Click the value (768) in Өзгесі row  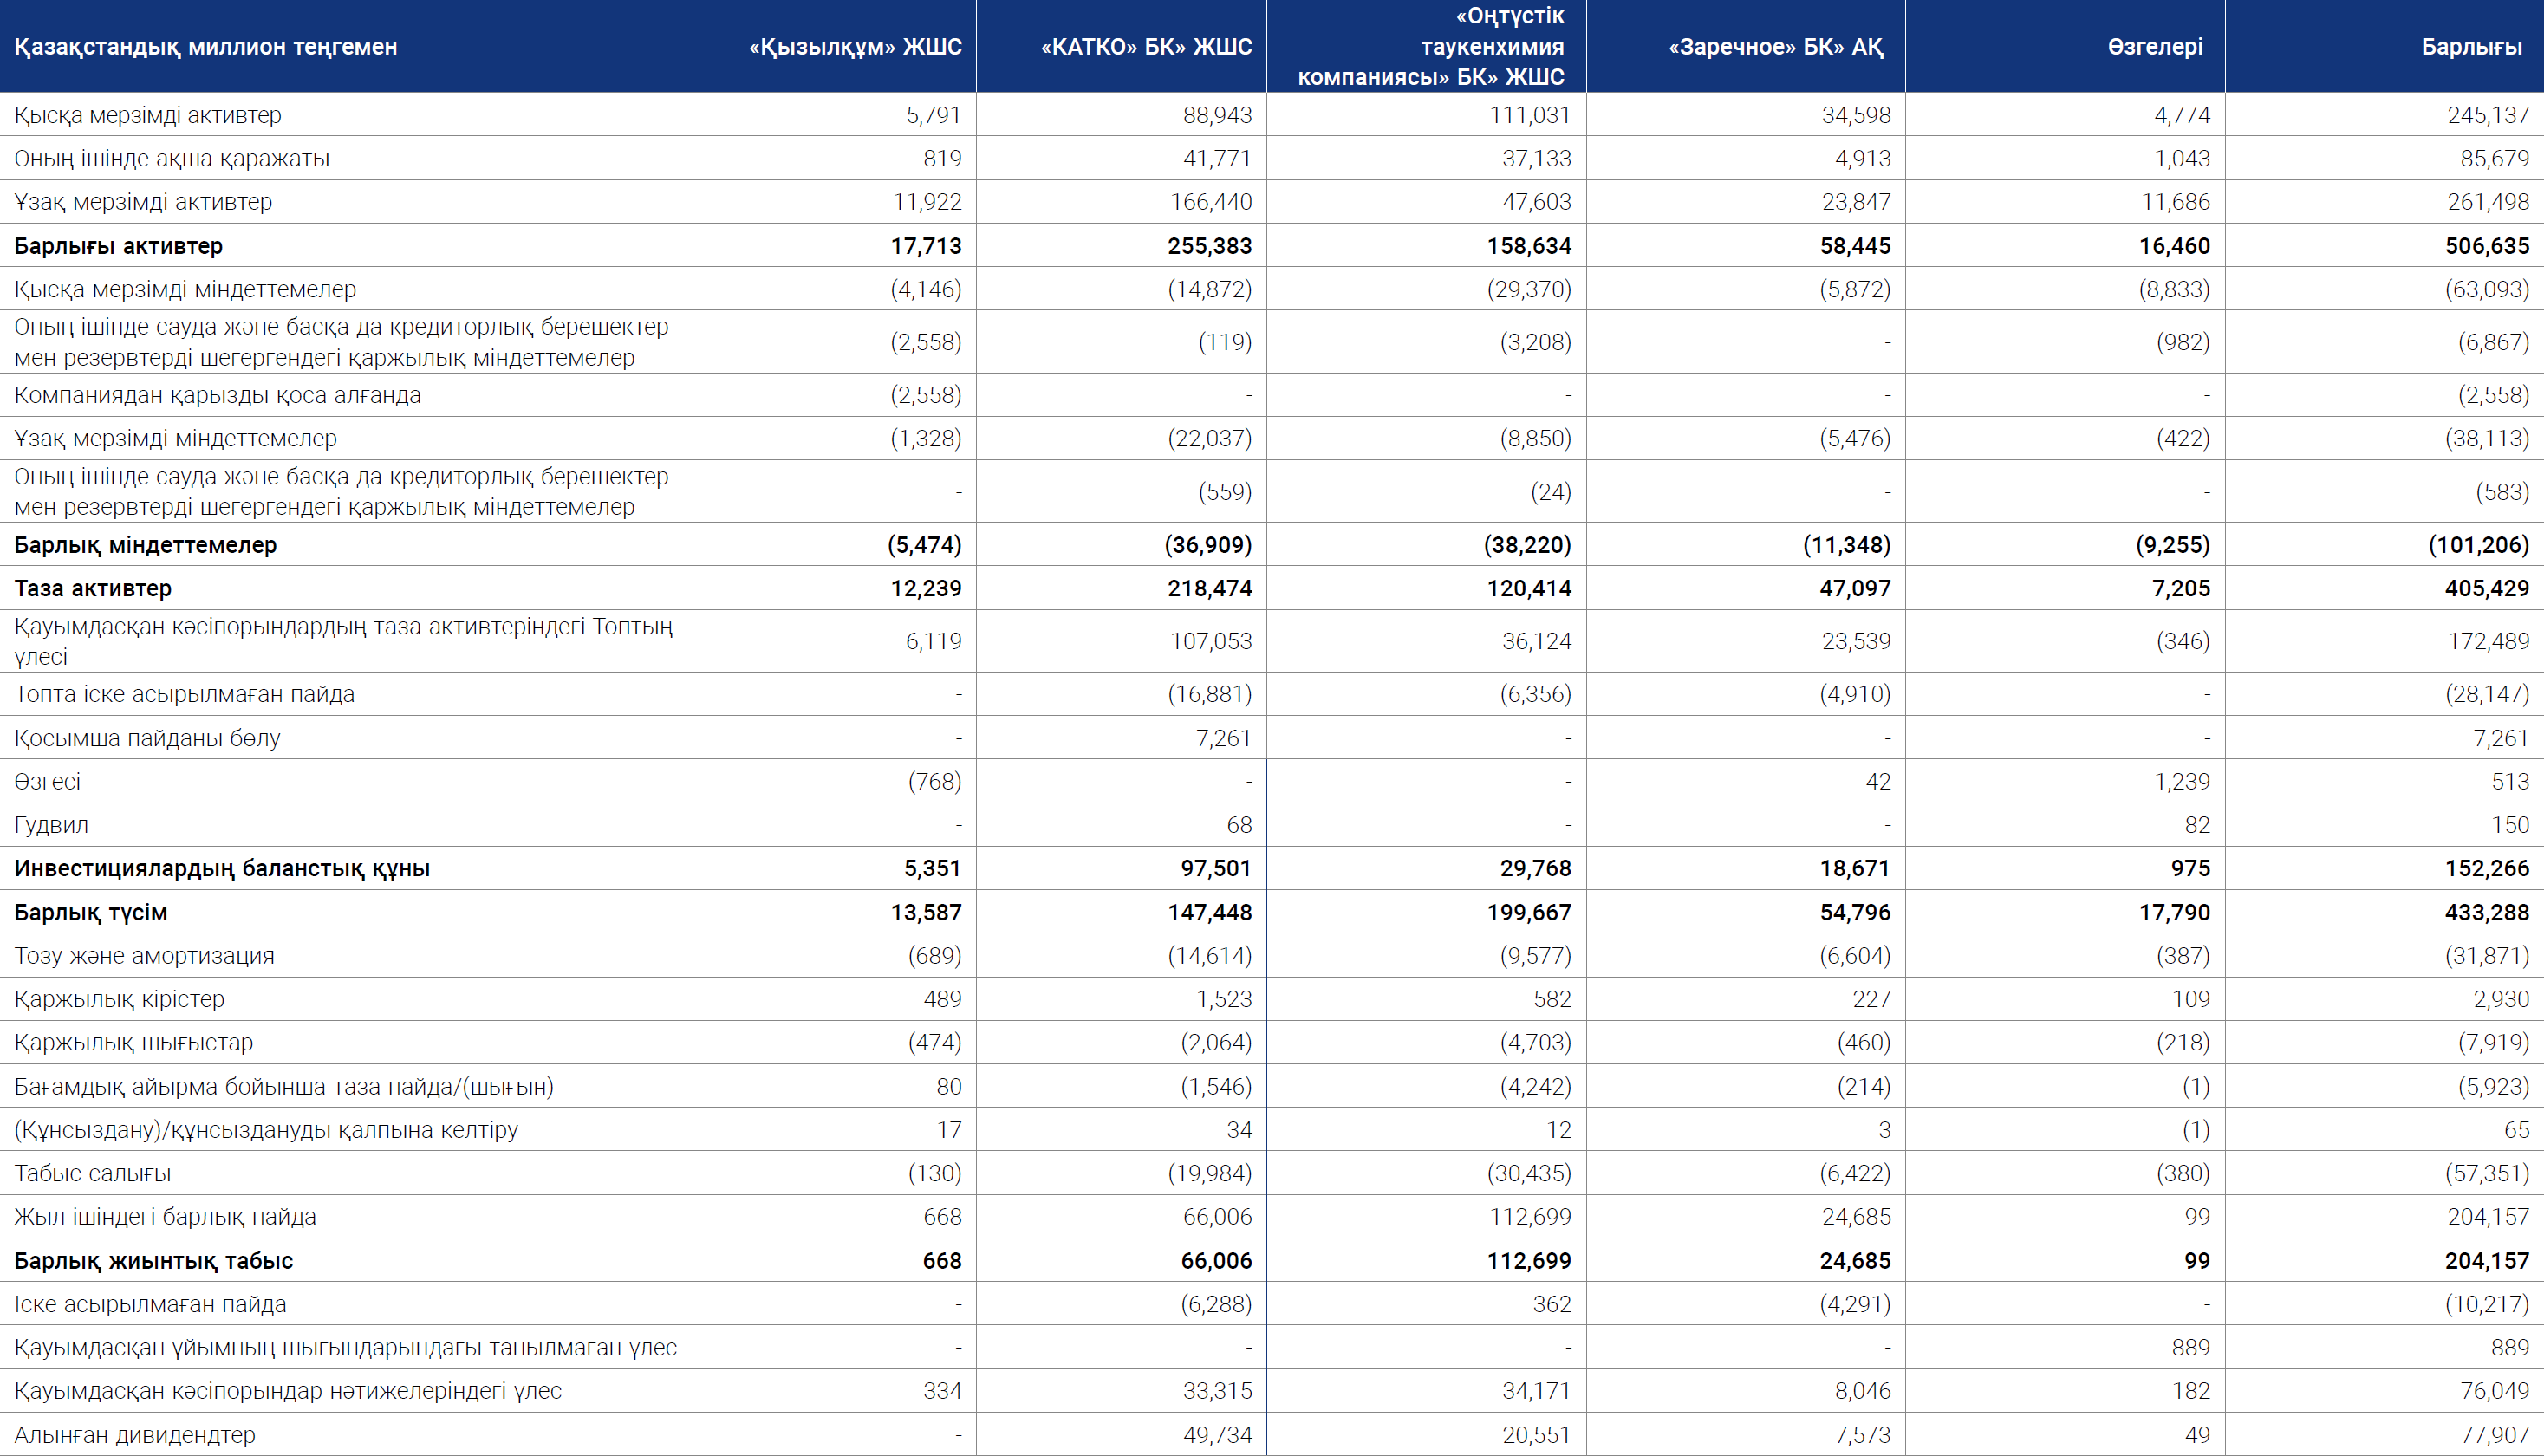934,781
